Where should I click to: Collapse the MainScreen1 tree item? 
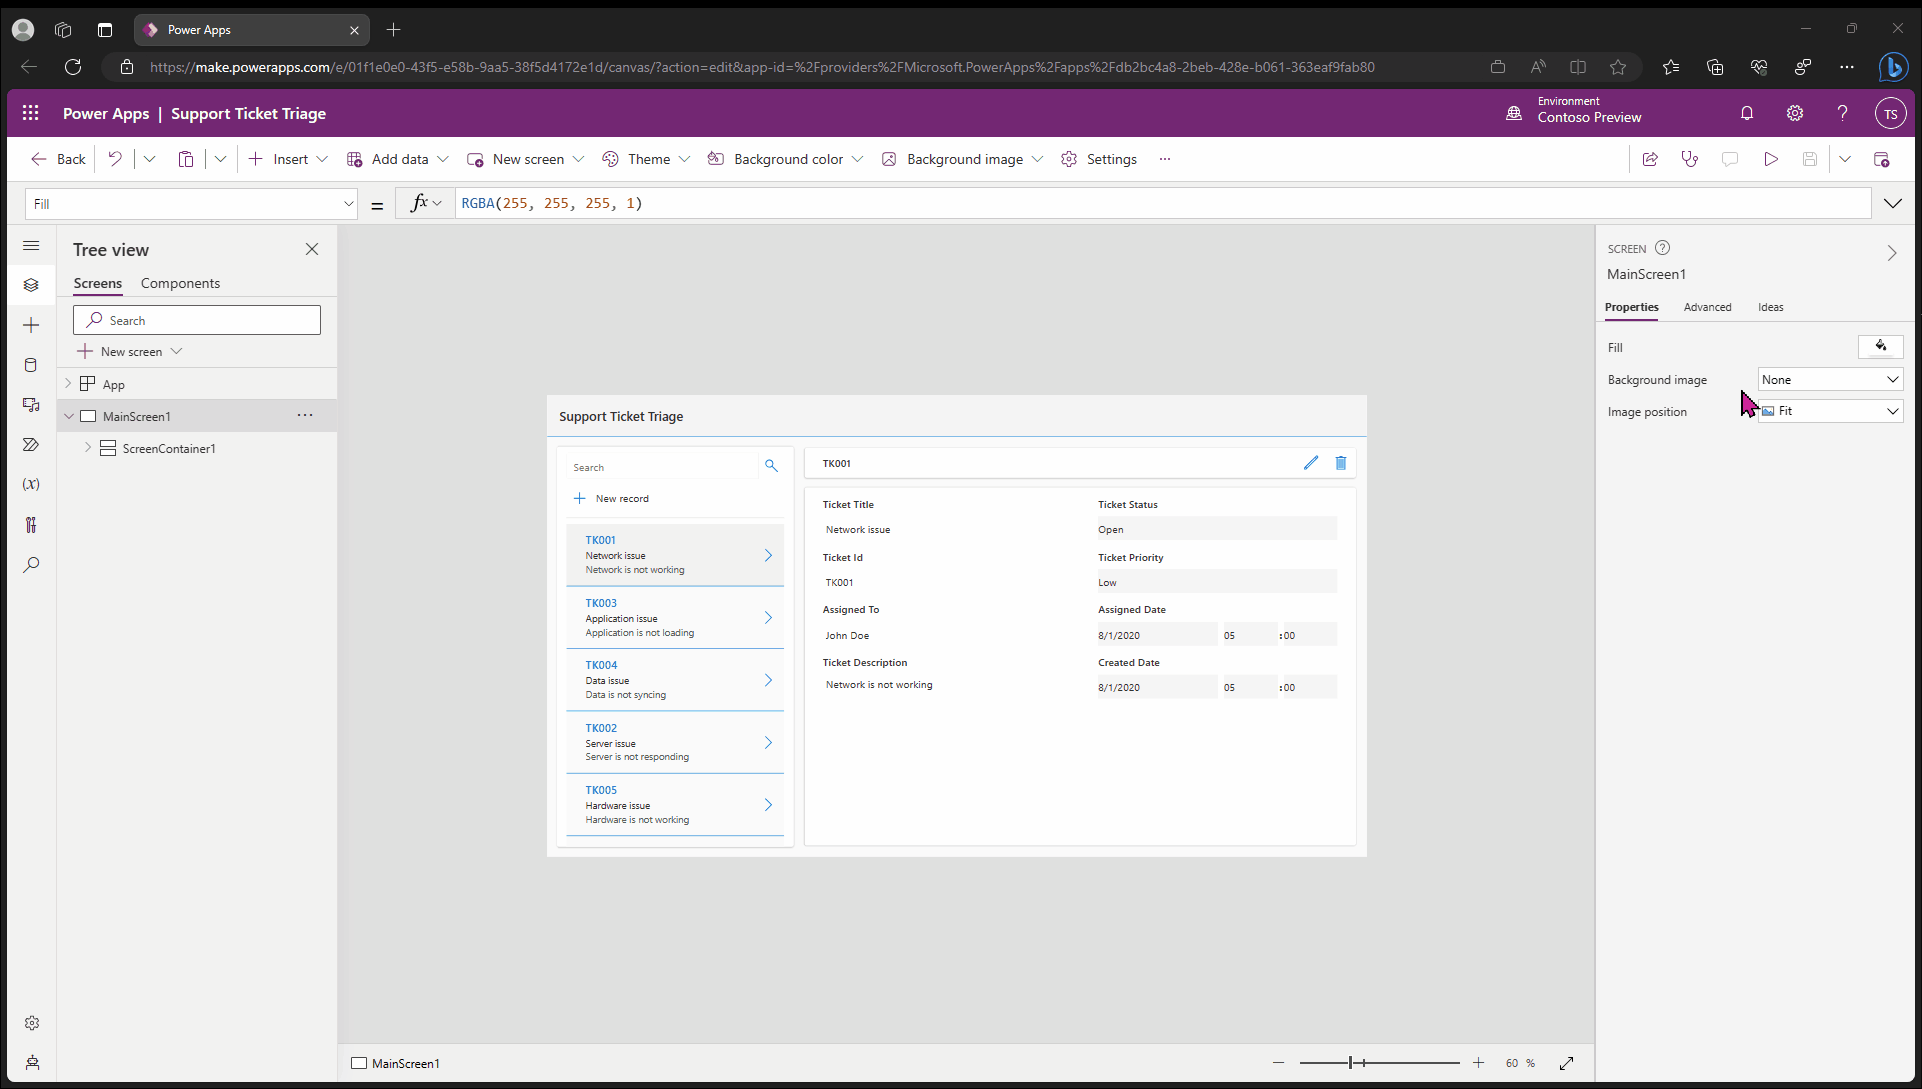pos(68,415)
